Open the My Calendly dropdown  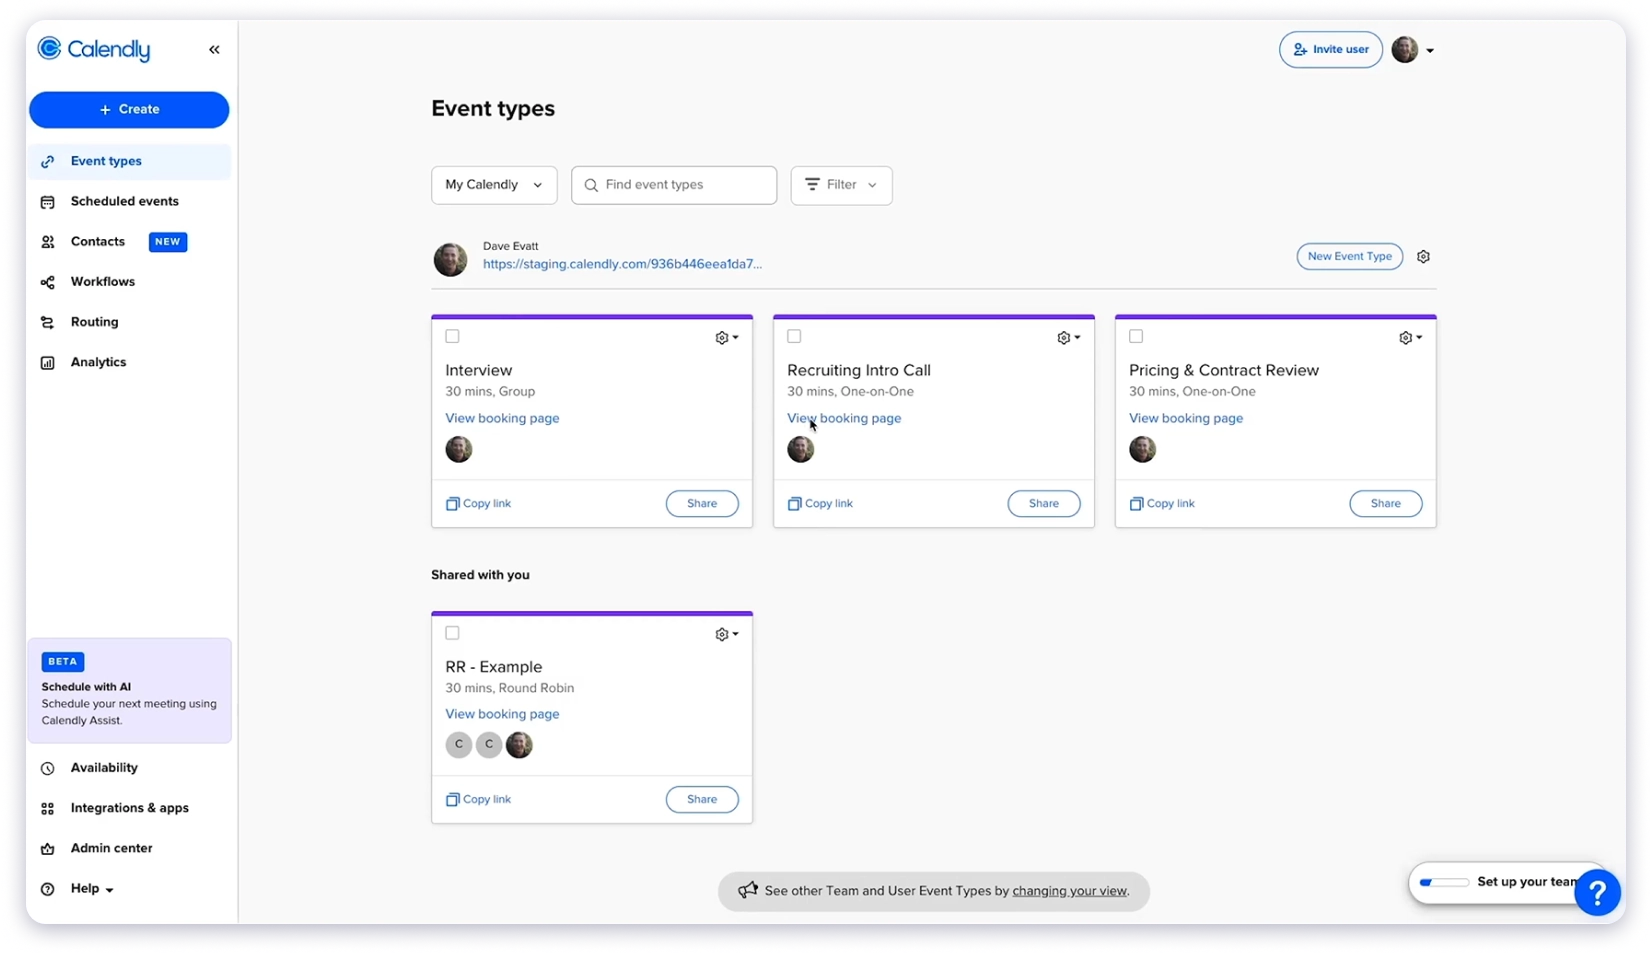pyautogui.click(x=494, y=185)
